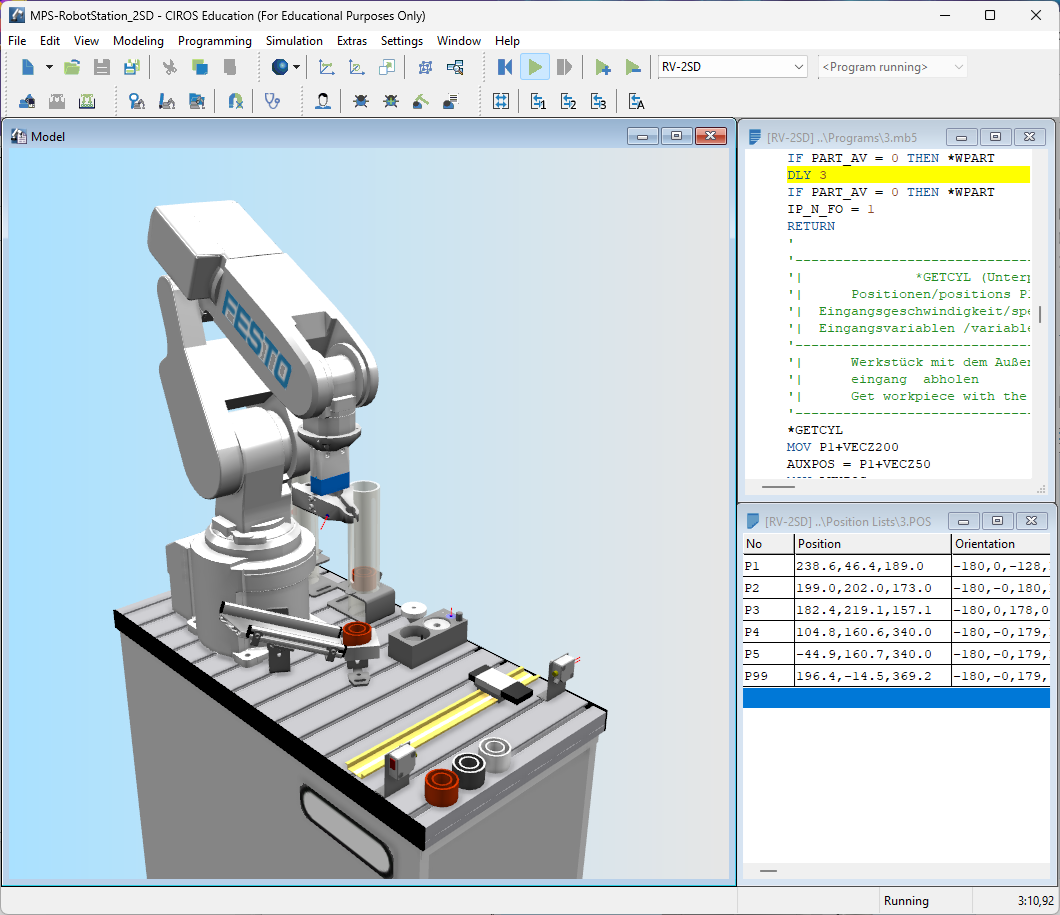Open the Edit menu
The height and width of the screenshot is (915, 1060).
50,41
